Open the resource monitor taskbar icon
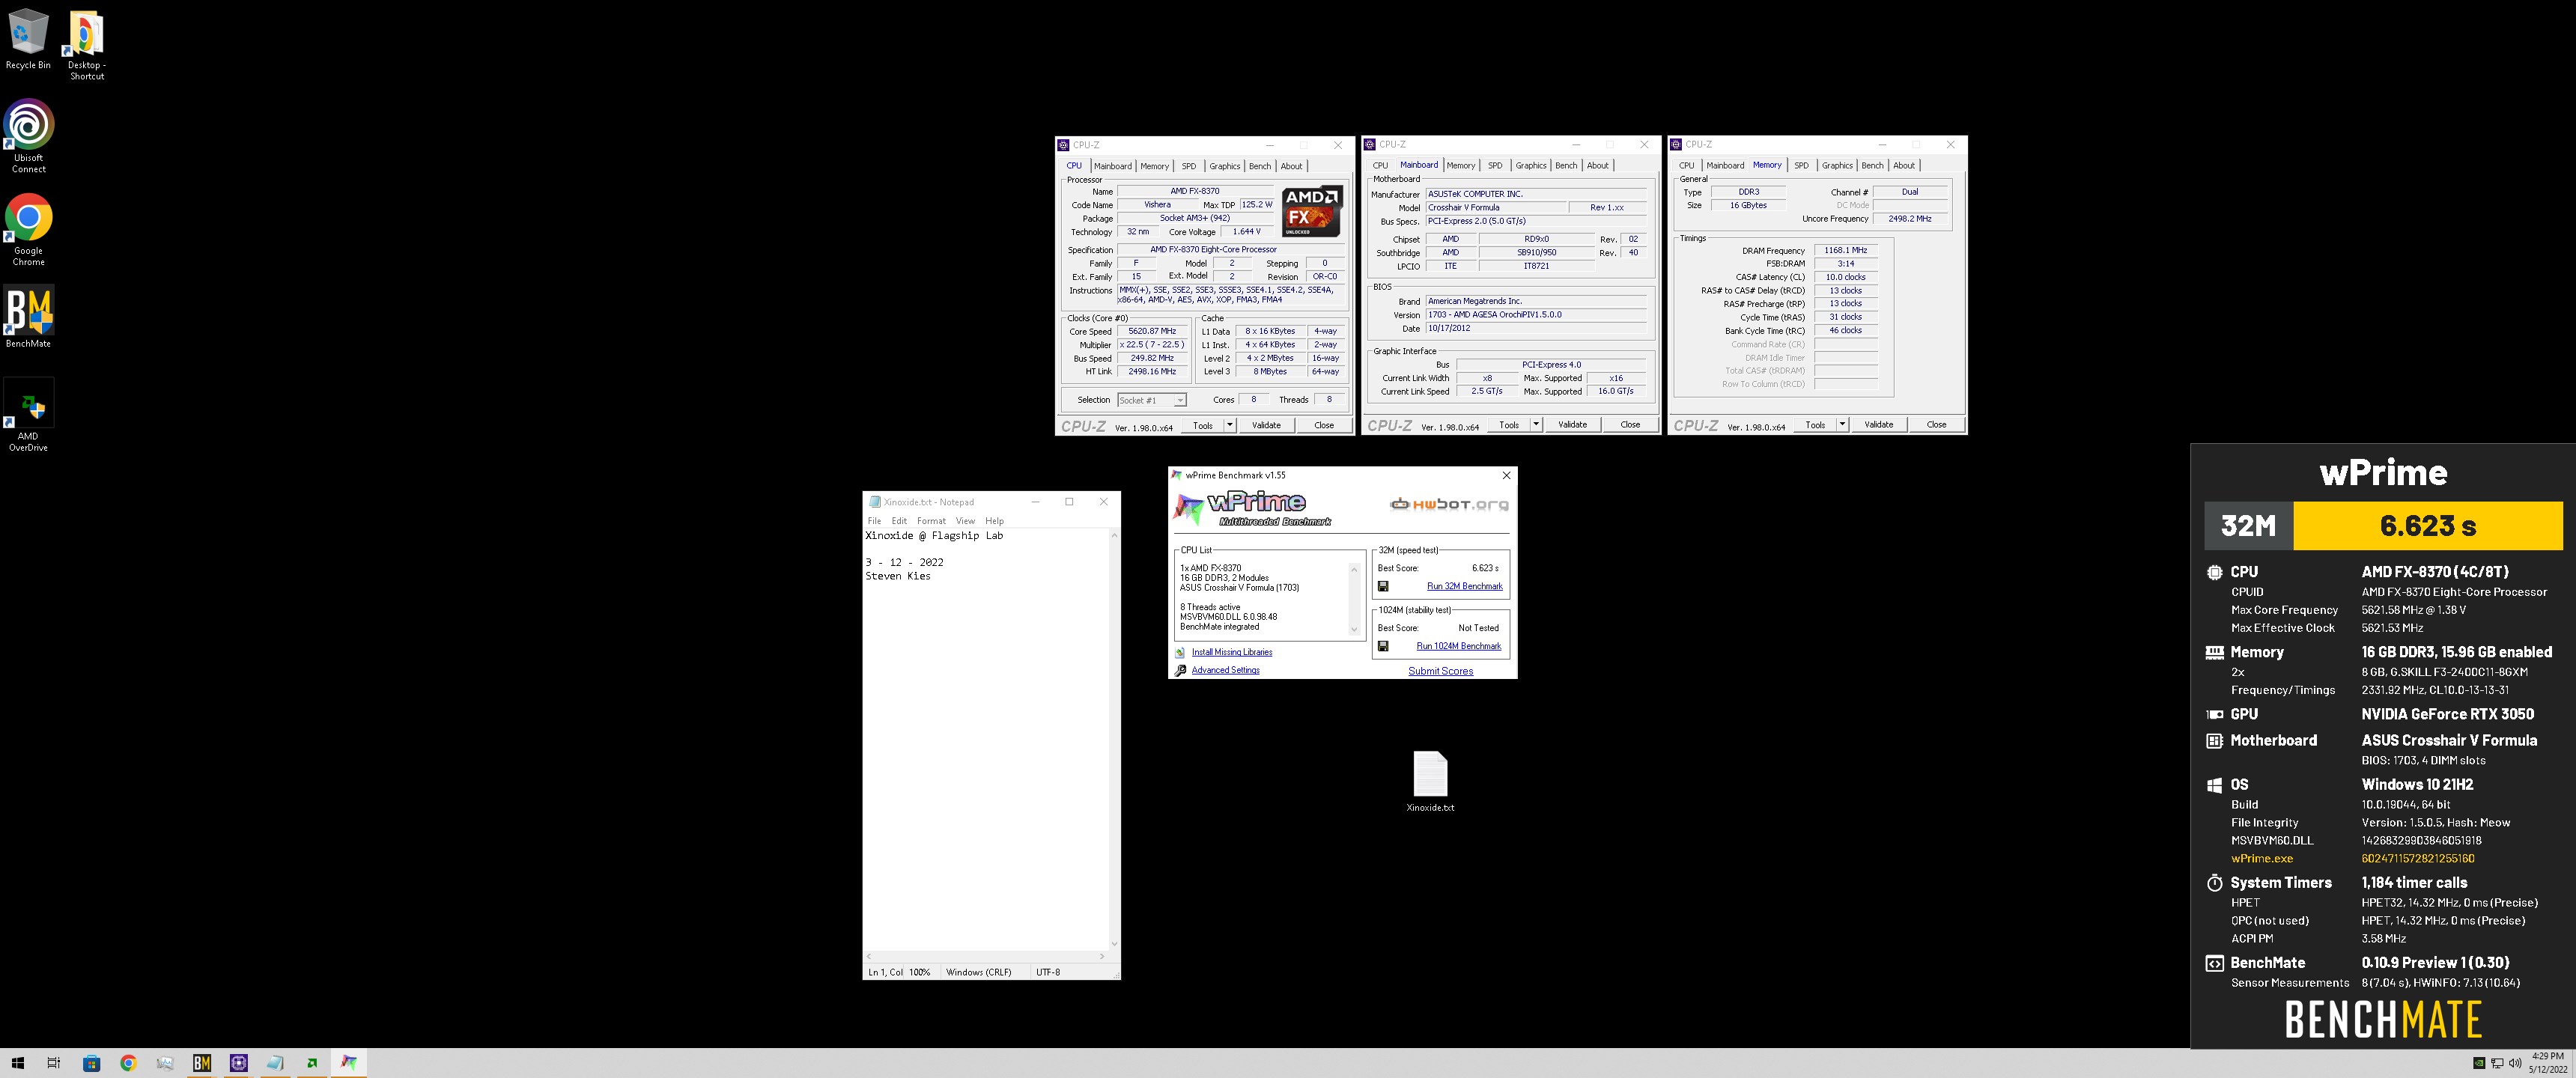This screenshot has height=1078, width=2576. (x=165, y=1063)
